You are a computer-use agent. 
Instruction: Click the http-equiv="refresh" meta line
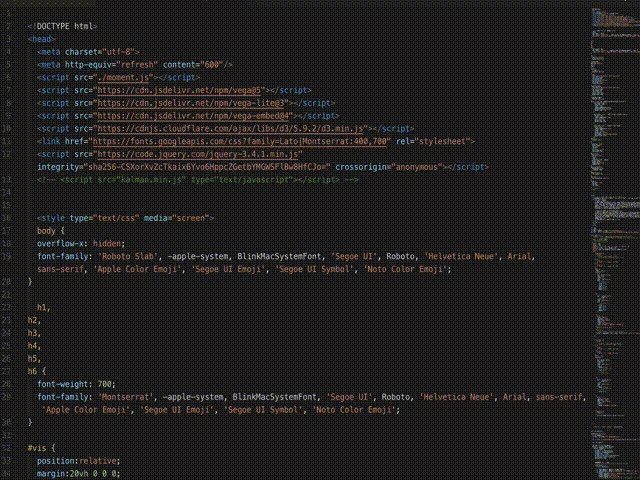click(135, 64)
